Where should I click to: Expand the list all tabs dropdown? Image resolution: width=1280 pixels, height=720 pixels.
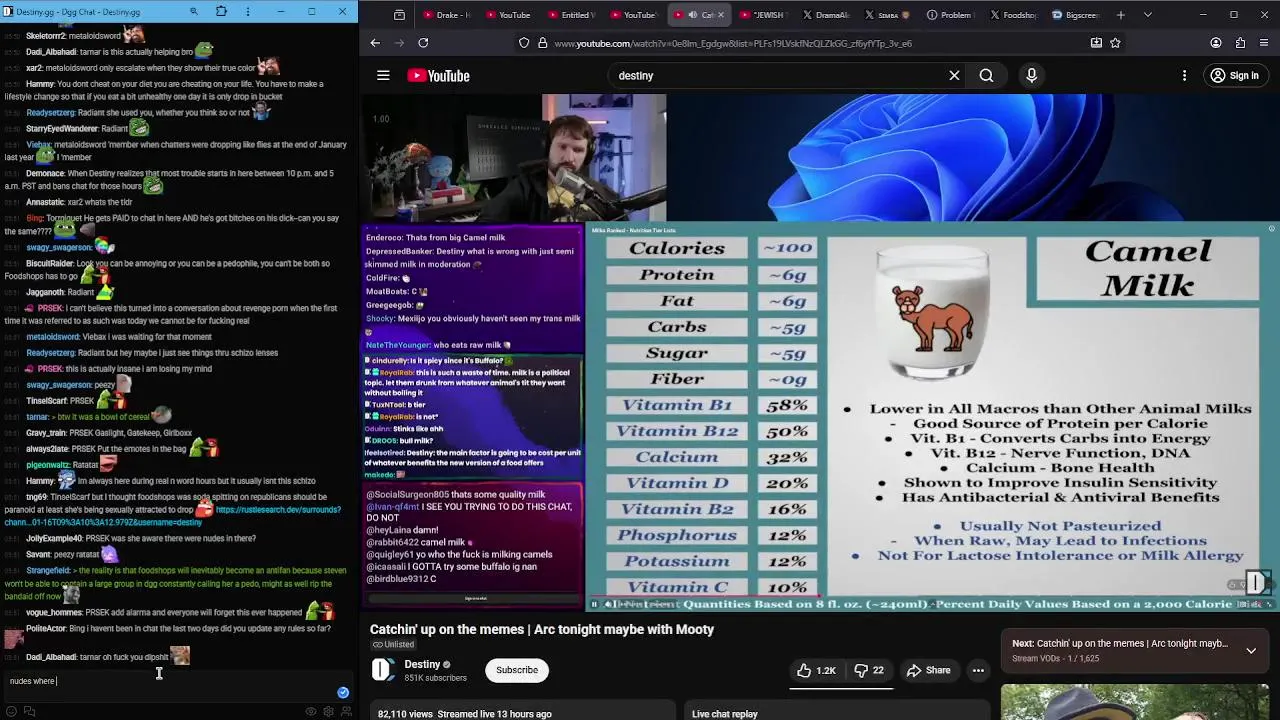click(x=1147, y=15)
